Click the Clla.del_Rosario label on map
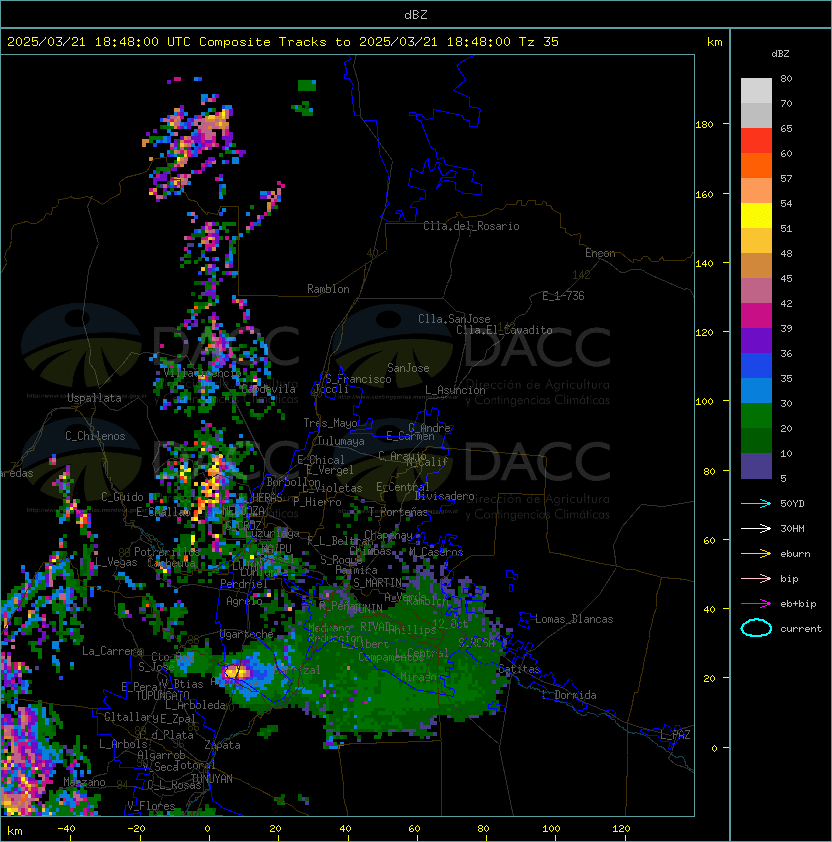 pos(471,226)
